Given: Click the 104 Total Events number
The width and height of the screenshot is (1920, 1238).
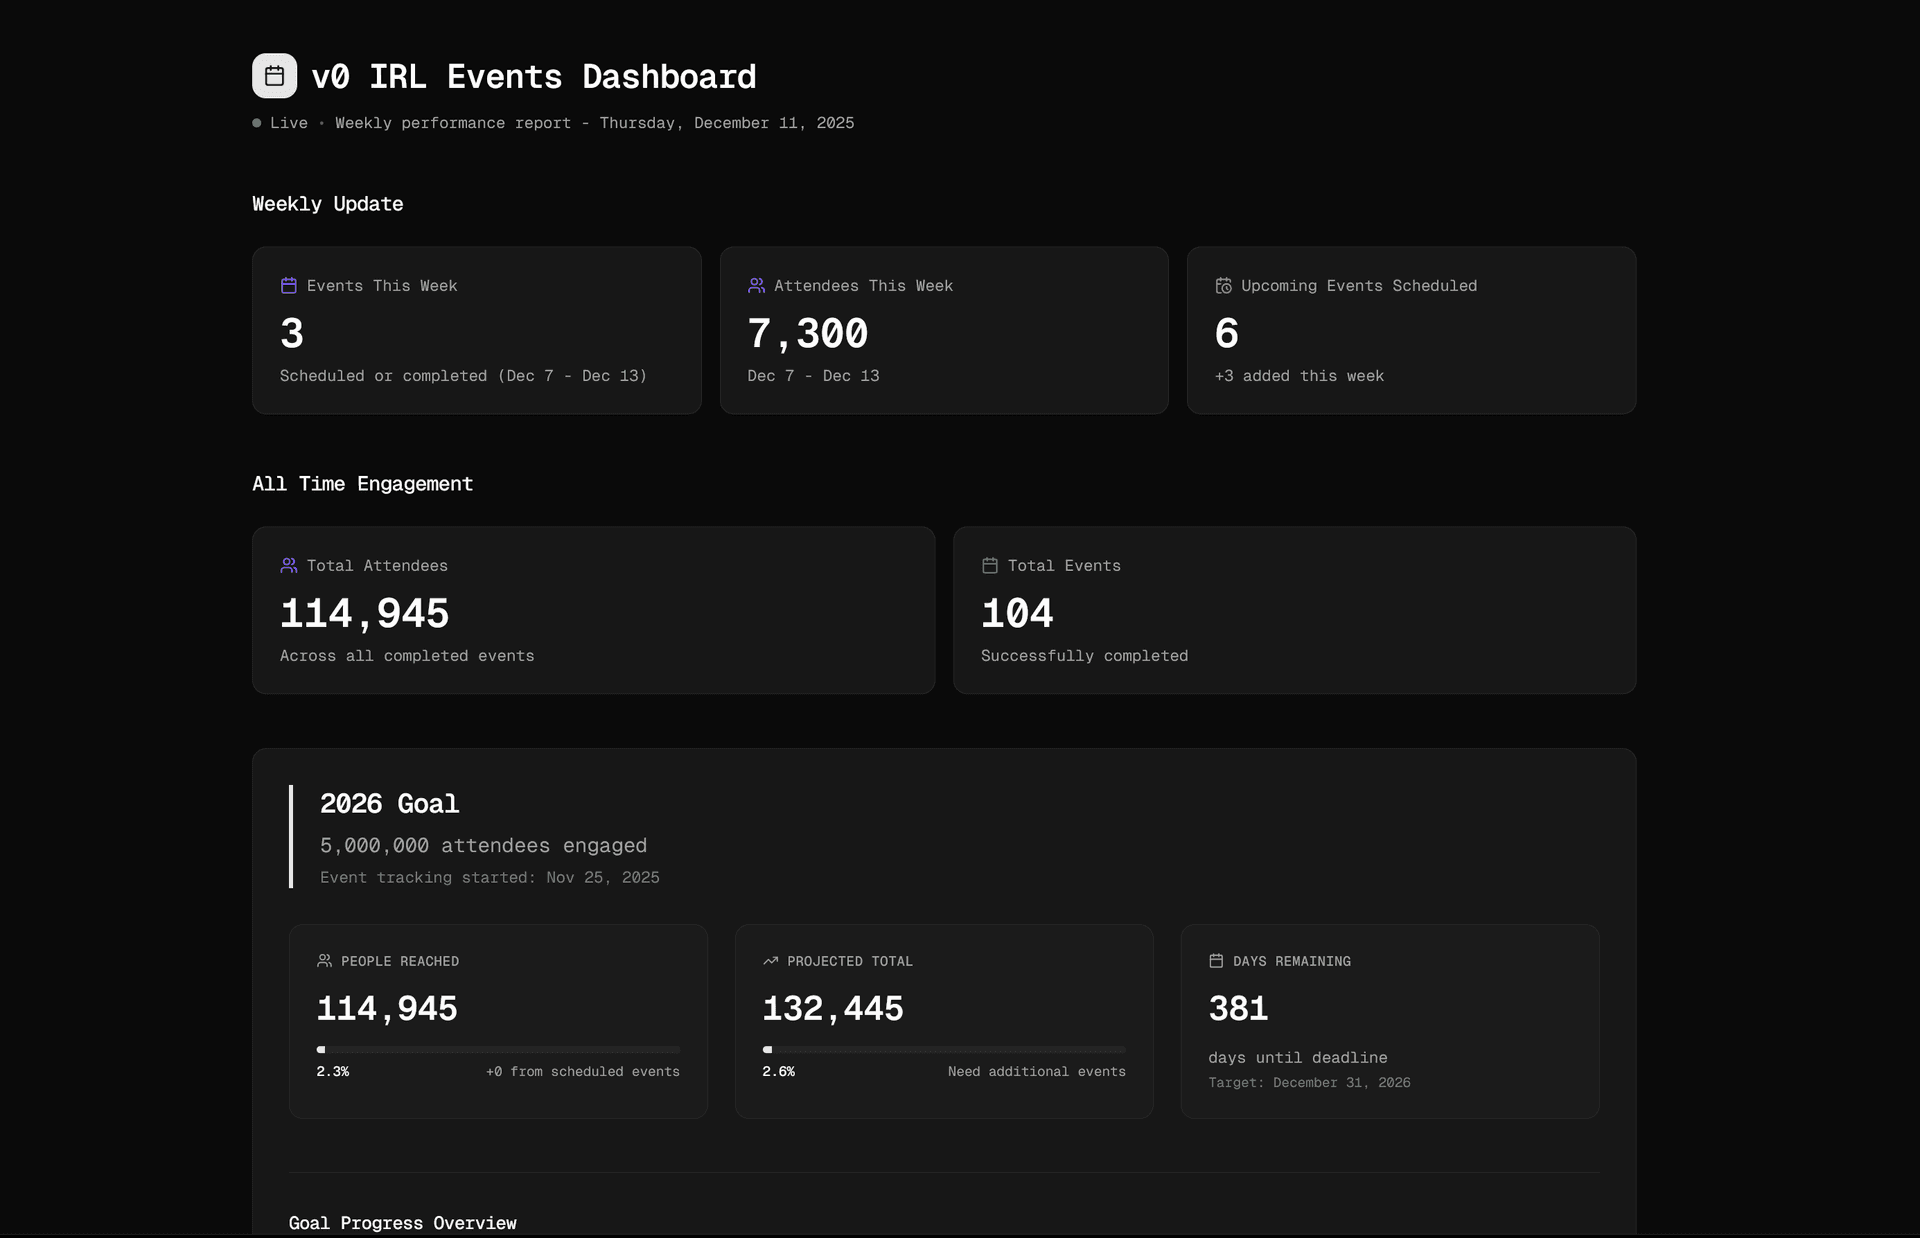Looking at the screenshot, I should pyautogui.click(x=1016, y=614).
